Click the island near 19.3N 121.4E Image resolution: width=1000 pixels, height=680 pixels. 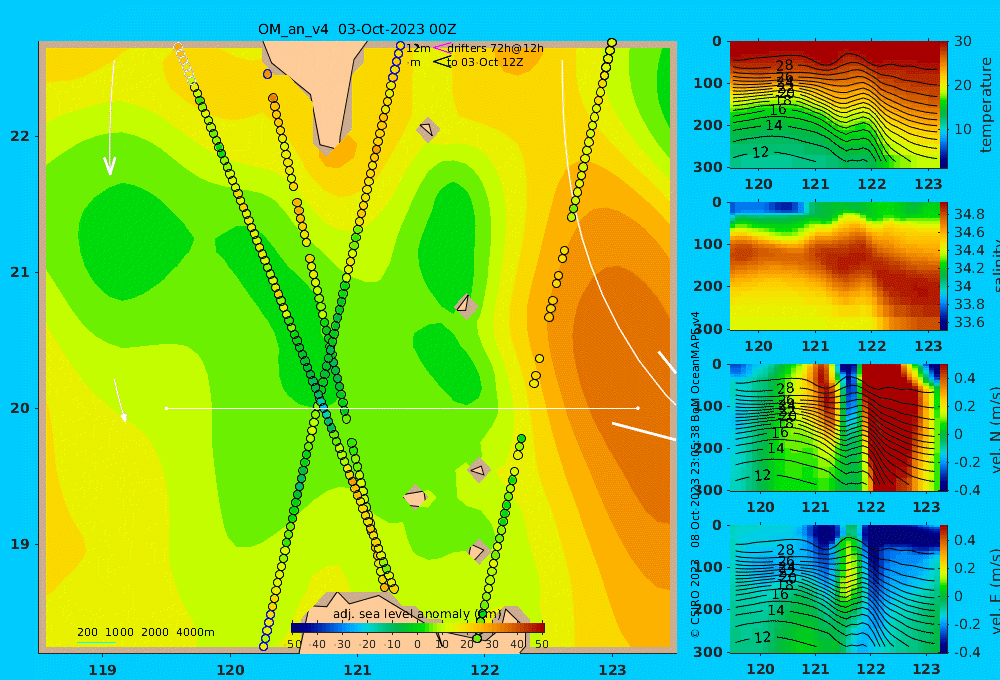click(x=415, y=497)
